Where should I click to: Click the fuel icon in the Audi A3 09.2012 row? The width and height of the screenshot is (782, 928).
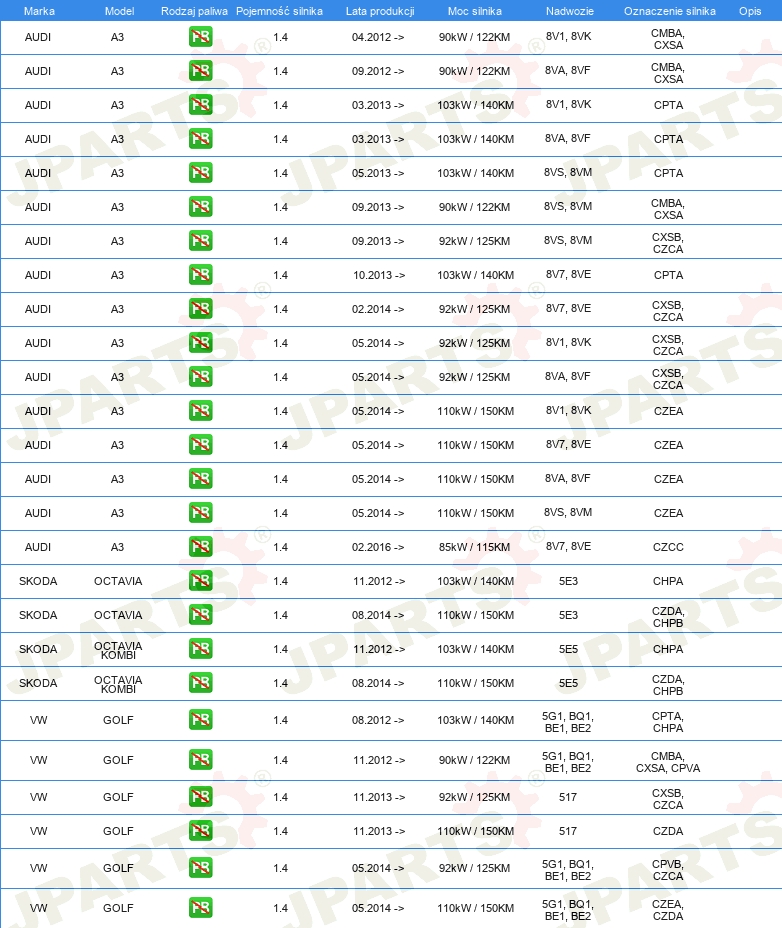201,71
